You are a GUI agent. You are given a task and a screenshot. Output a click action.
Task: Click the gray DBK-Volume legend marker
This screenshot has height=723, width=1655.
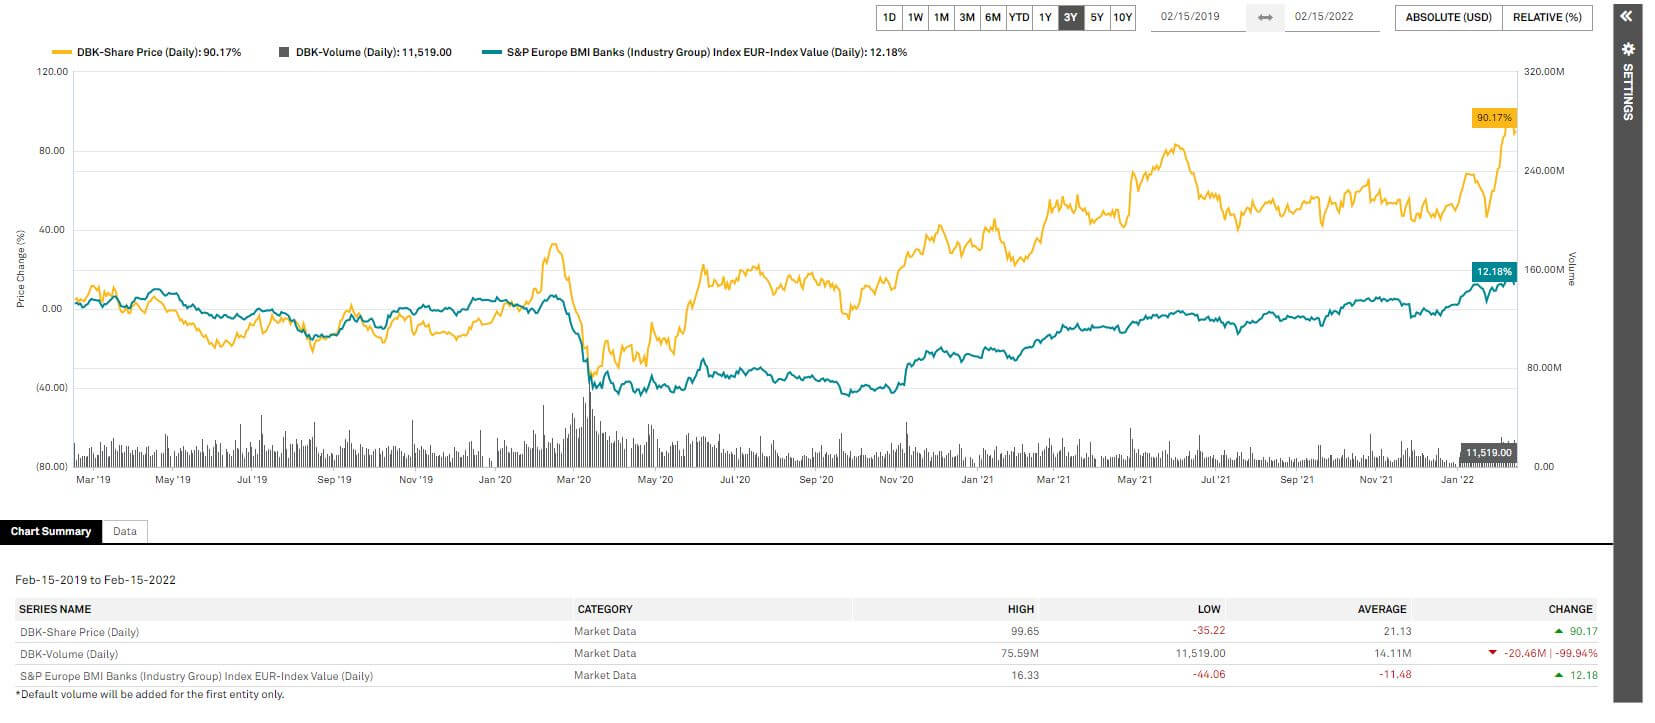(x=285, y=52)
